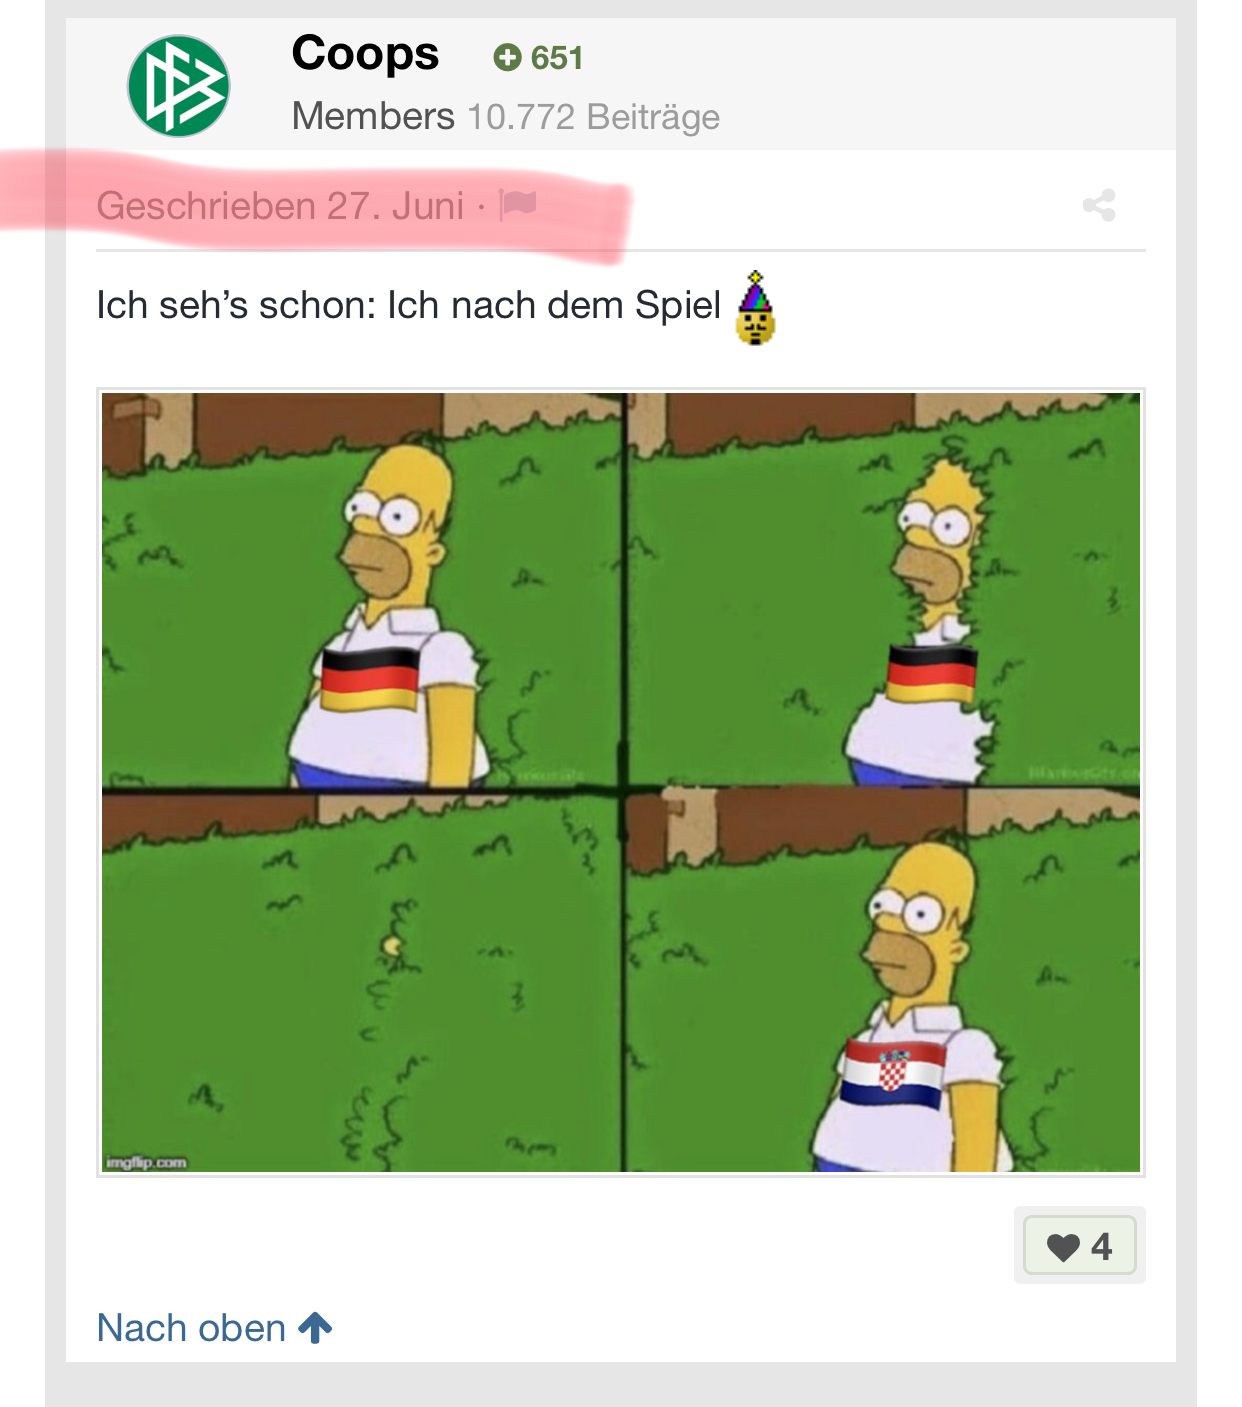This screenshot has height=1407, width=1242.
Task: Click the Croatian flag on Homer's shirt
Action: (x=892, y=1074)
